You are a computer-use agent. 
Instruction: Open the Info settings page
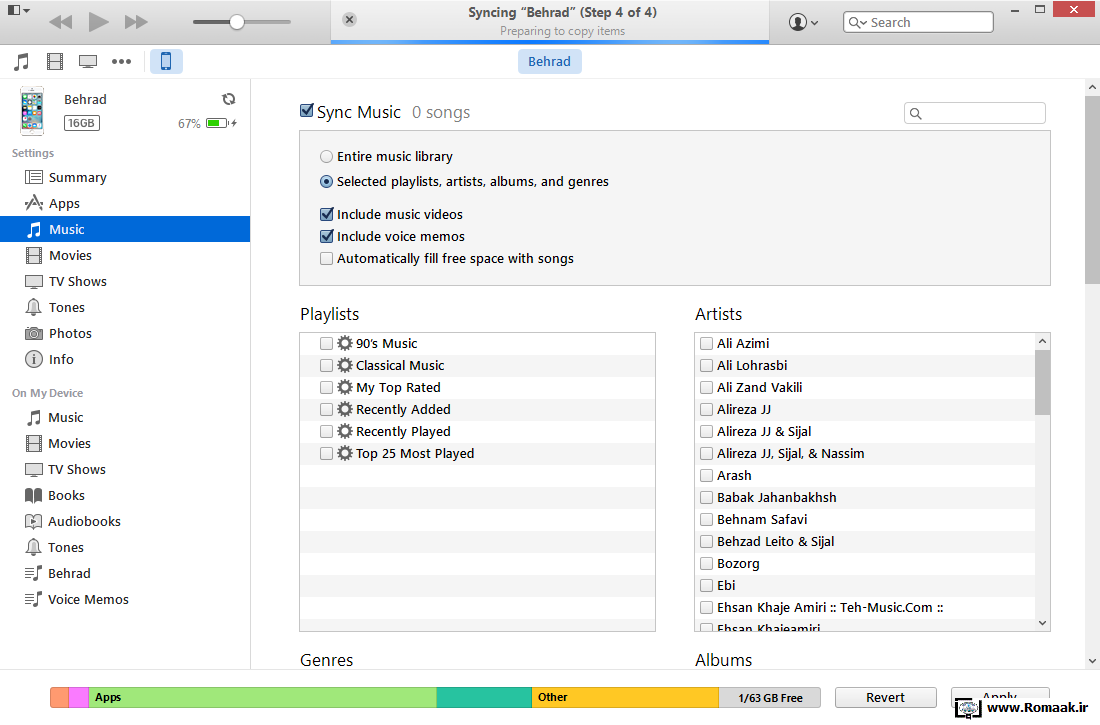pyautogui.click(x=125, y=359)
